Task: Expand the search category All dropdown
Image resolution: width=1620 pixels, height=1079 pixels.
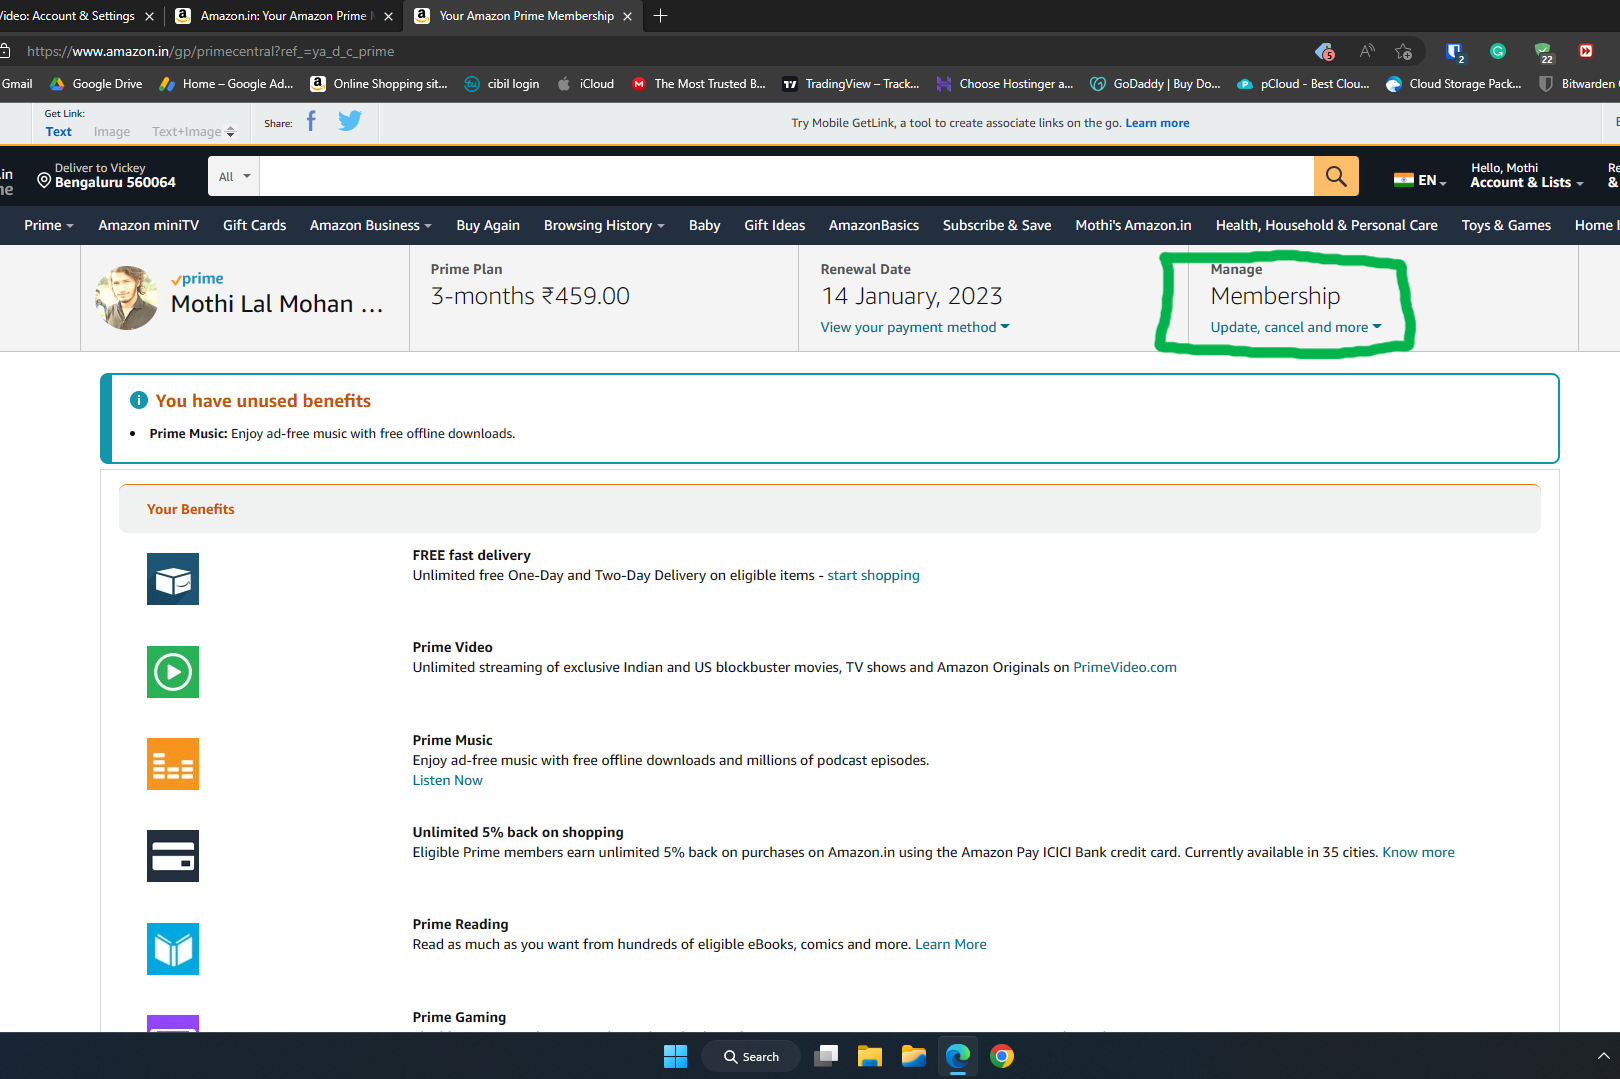Action: (234, 176)
